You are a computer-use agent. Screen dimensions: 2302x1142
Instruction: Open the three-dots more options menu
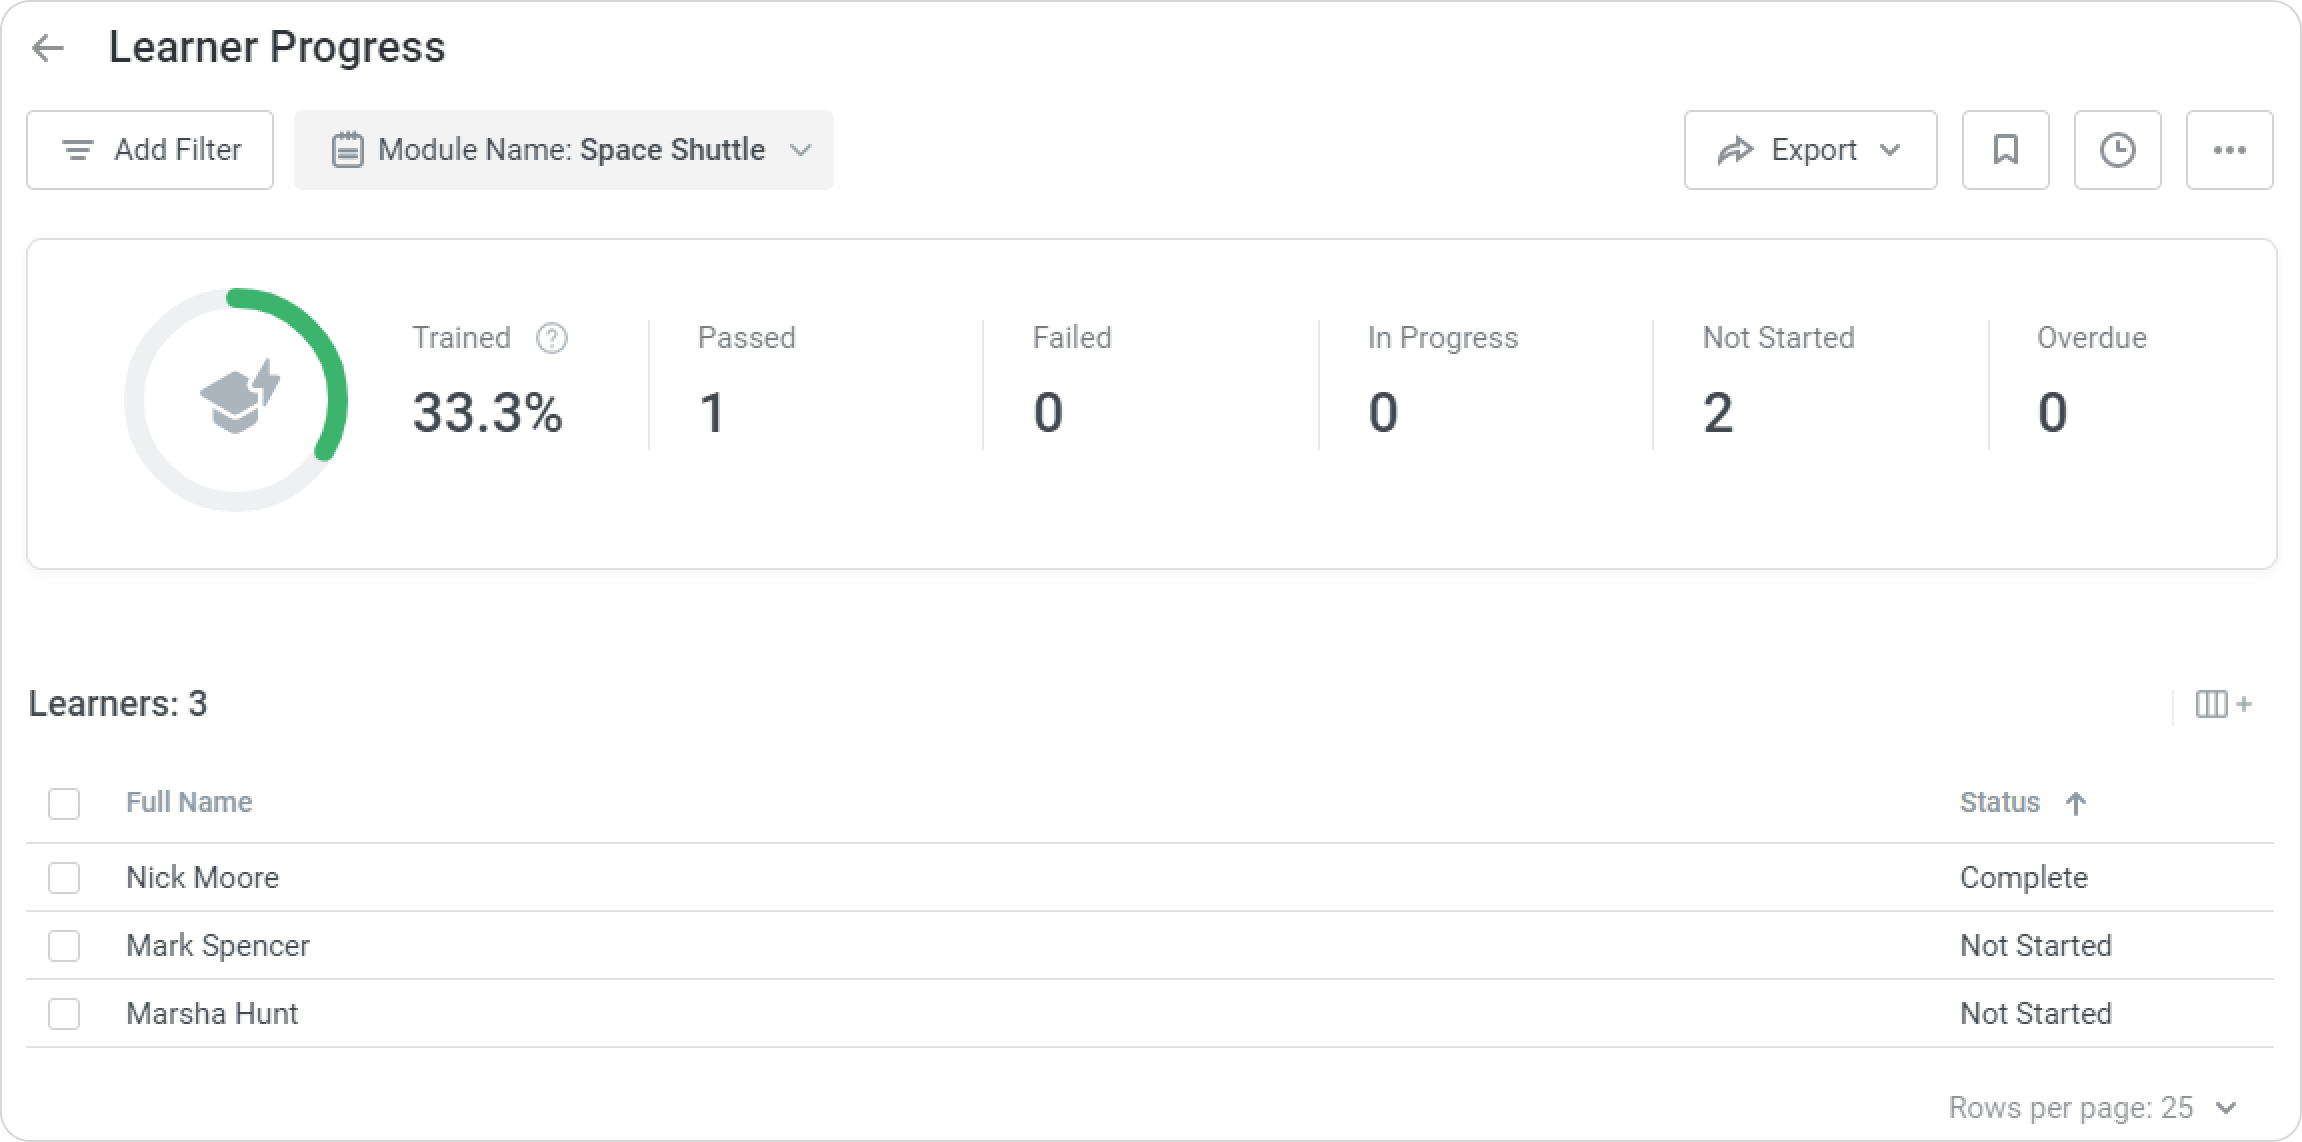(x=2229, y=150)
